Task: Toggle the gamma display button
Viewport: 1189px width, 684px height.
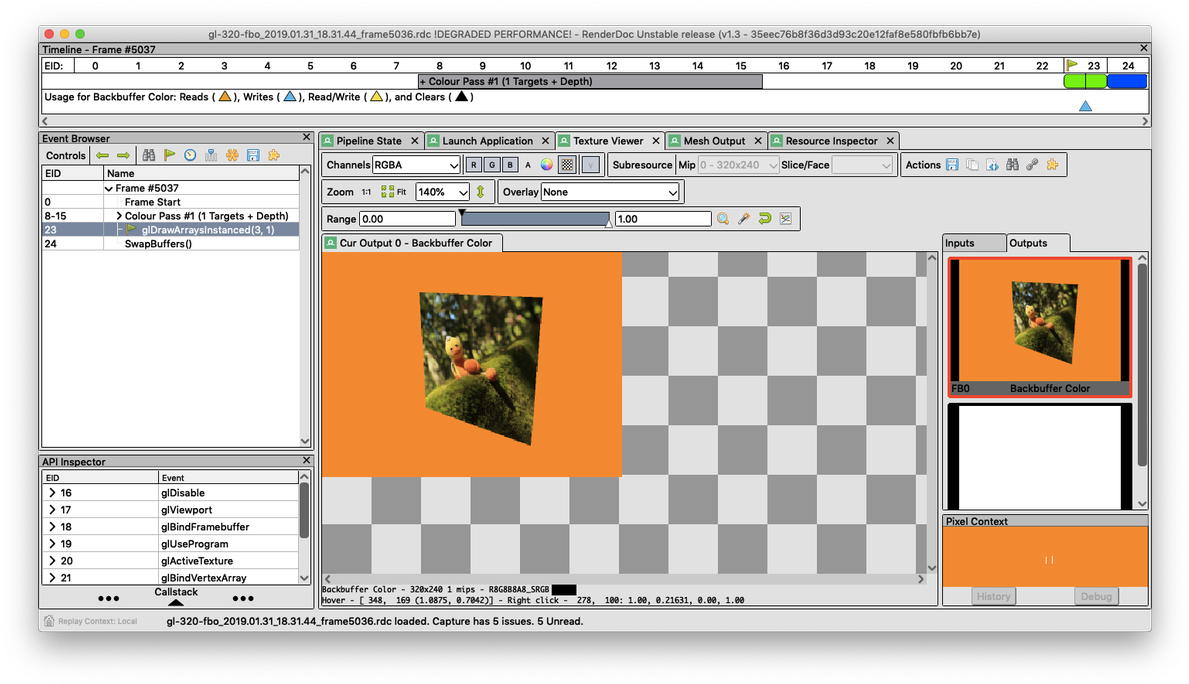Action: (591, 165)
